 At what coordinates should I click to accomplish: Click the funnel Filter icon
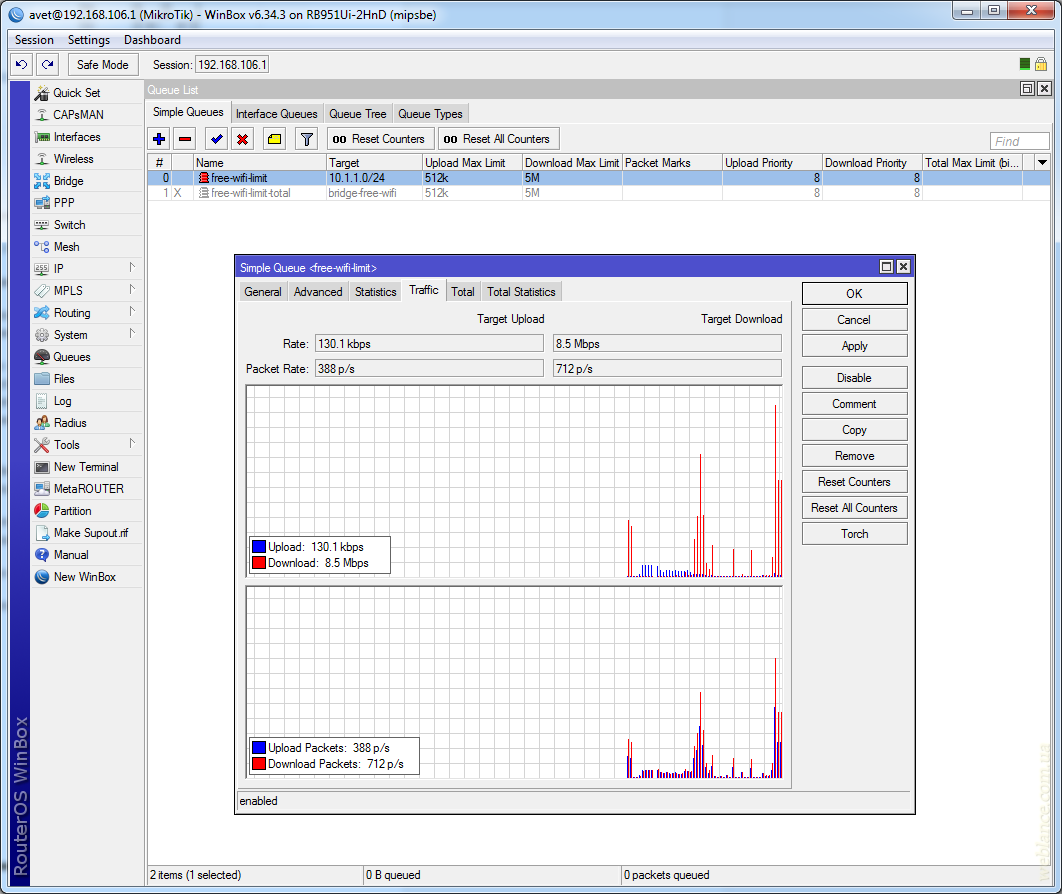click(307, 139)
